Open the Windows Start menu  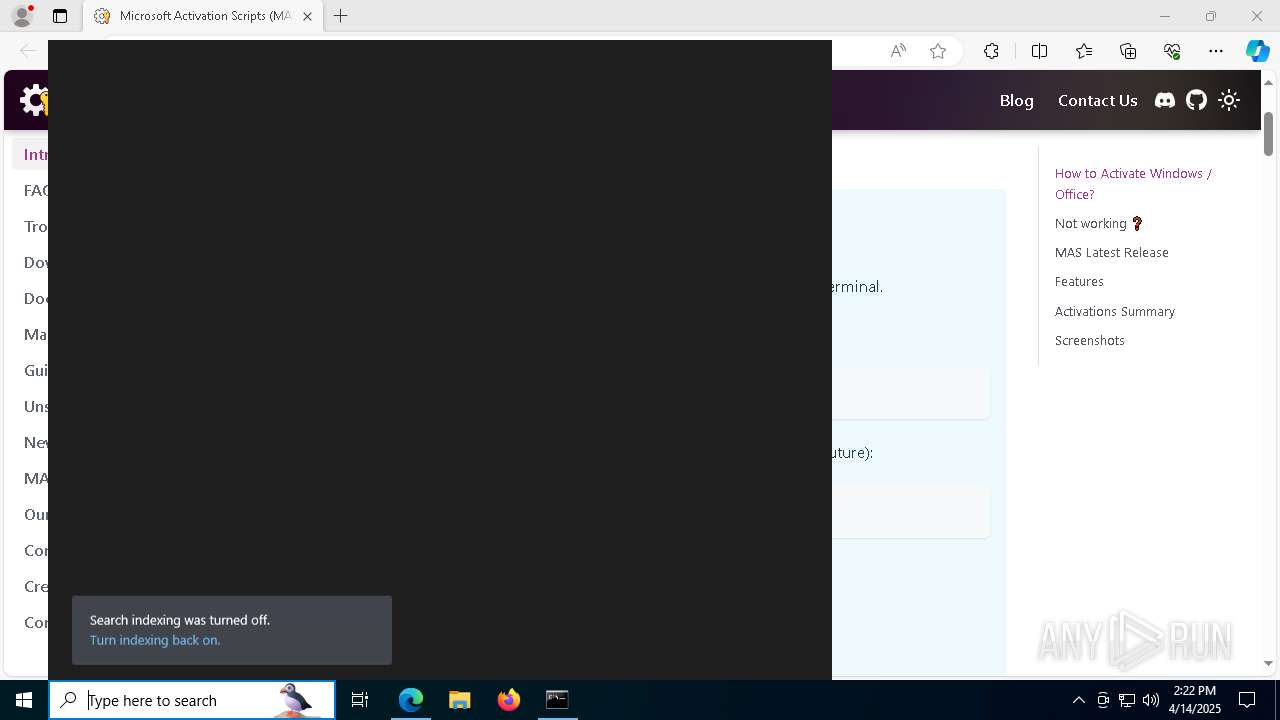[24, 700]
